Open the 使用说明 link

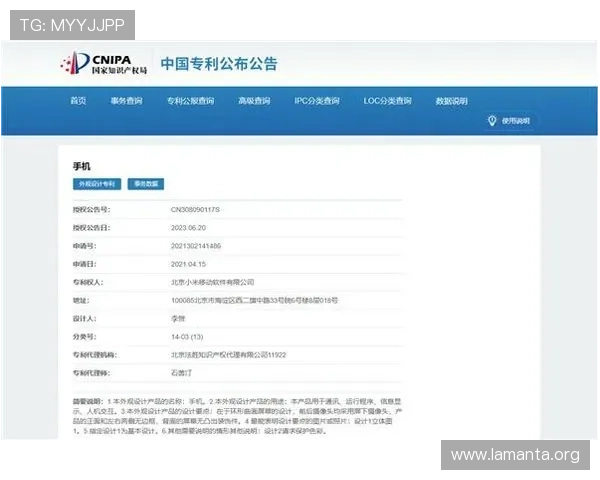point(516,121)
